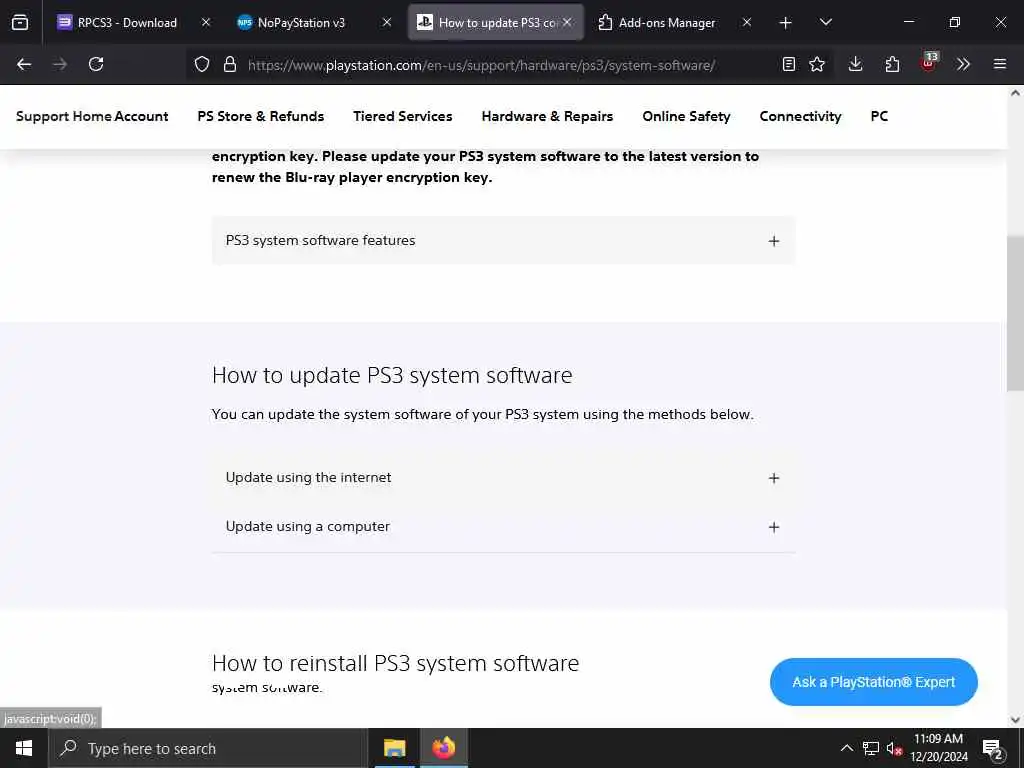
Task: Open network status tray icon
Action: click(x=871, y=748)
